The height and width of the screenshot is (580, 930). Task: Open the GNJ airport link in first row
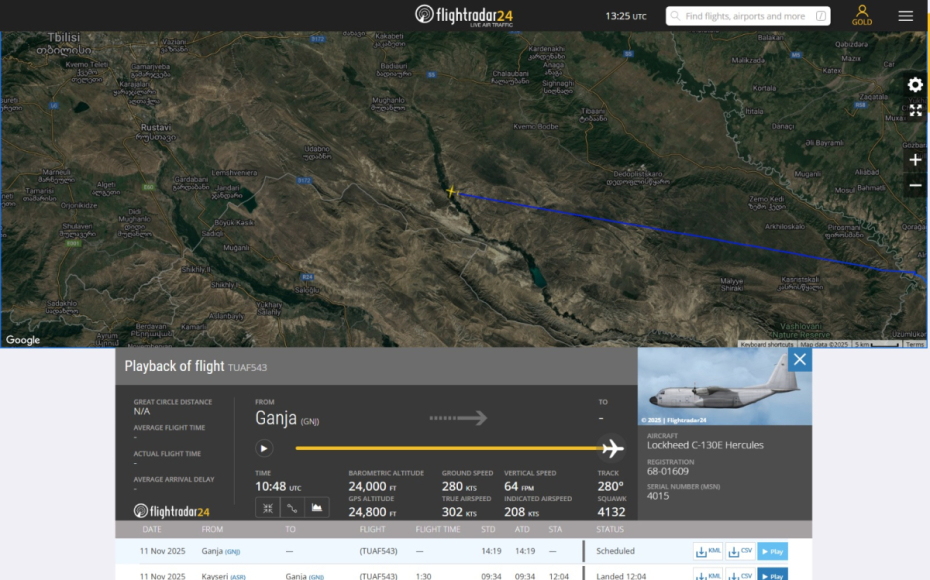pyautogui.click(x=232, y=552)
